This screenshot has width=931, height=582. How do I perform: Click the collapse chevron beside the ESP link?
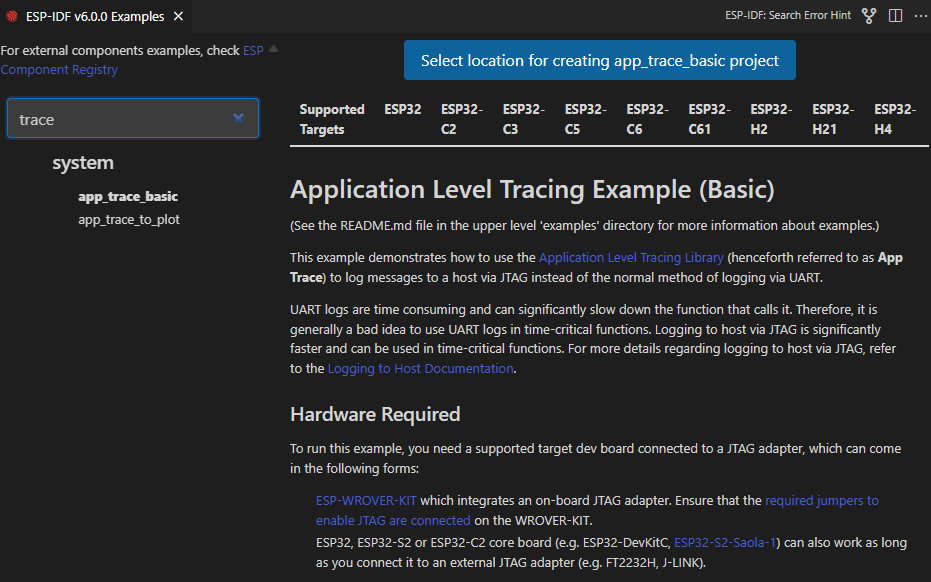point(271,47)
